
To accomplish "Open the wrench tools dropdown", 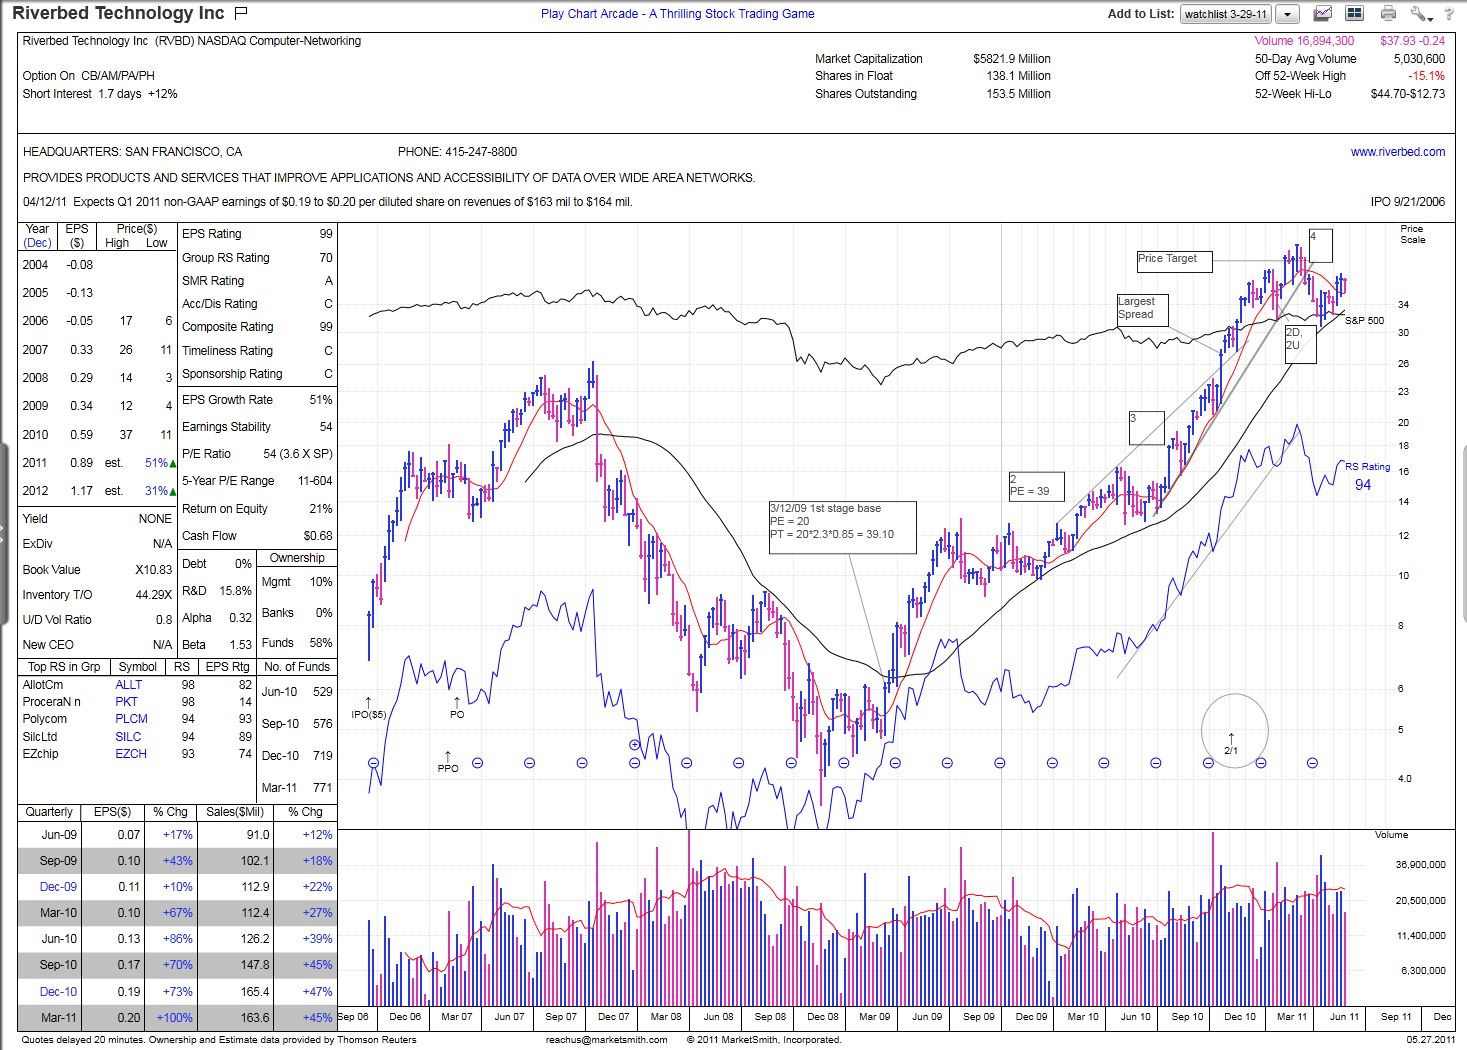I will (x=1423, y=14).
